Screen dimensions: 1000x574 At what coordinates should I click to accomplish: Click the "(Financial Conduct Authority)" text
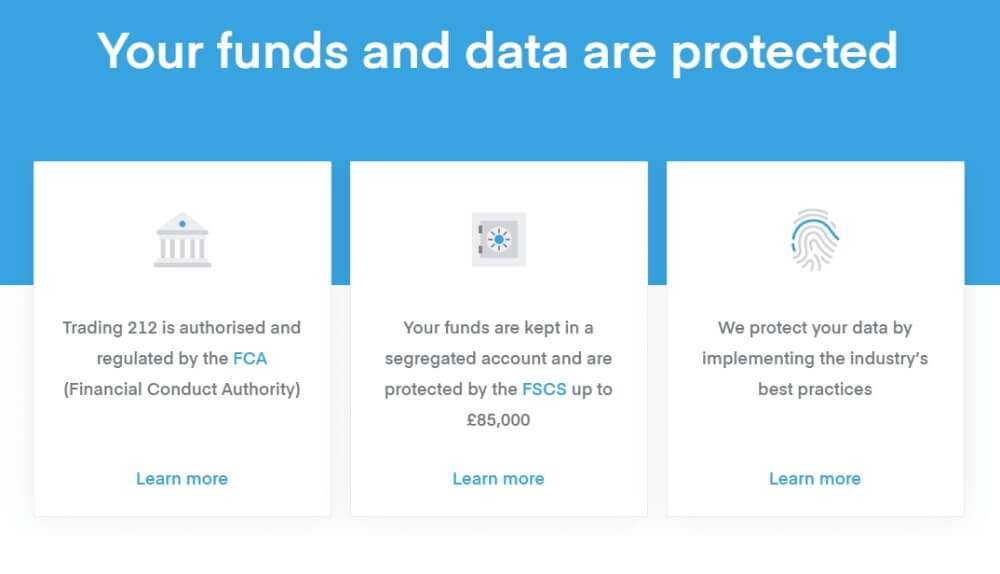(x=182, y=389)
